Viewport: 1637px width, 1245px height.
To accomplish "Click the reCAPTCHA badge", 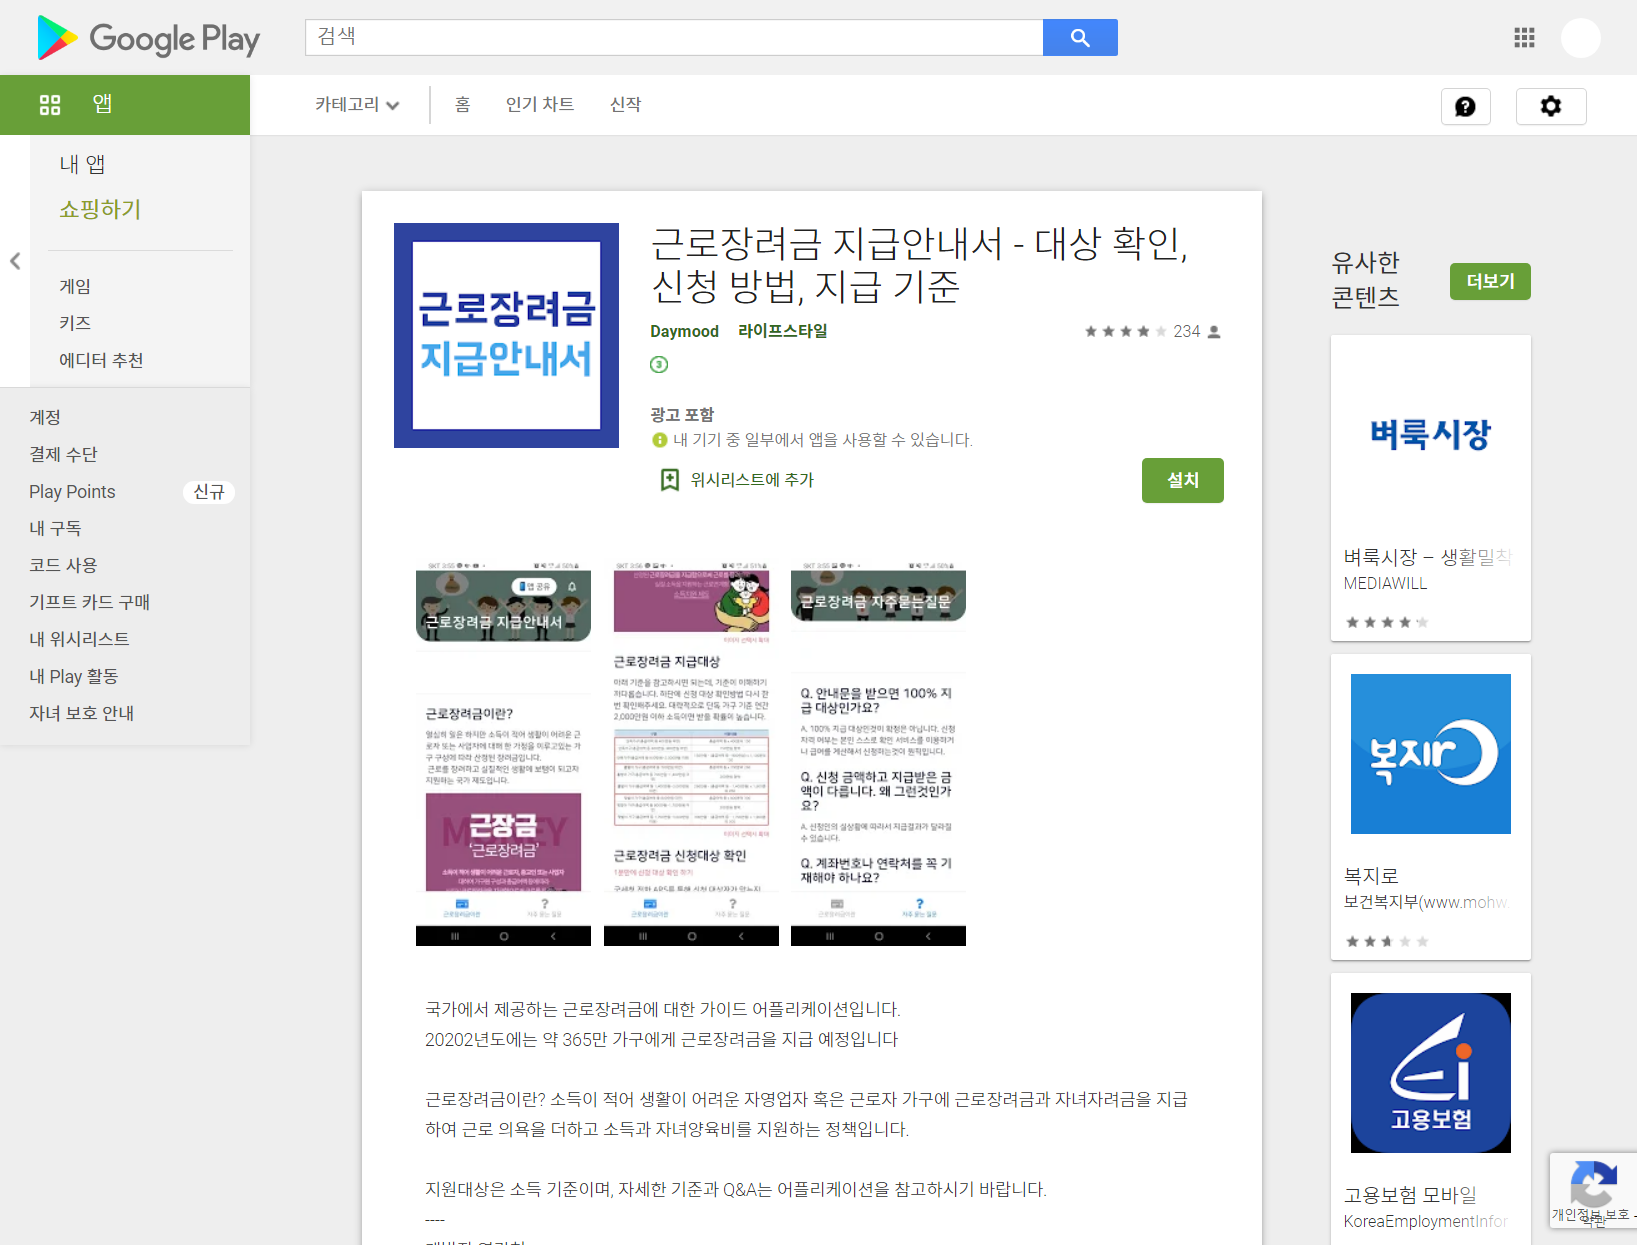I will click(x=1593, y=1190).
